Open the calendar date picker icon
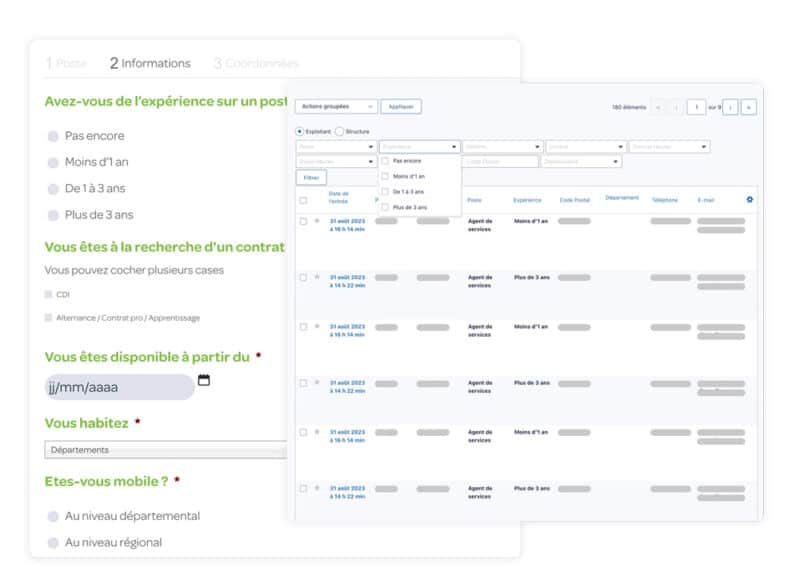The image size is (800, 584). (204, 380)
